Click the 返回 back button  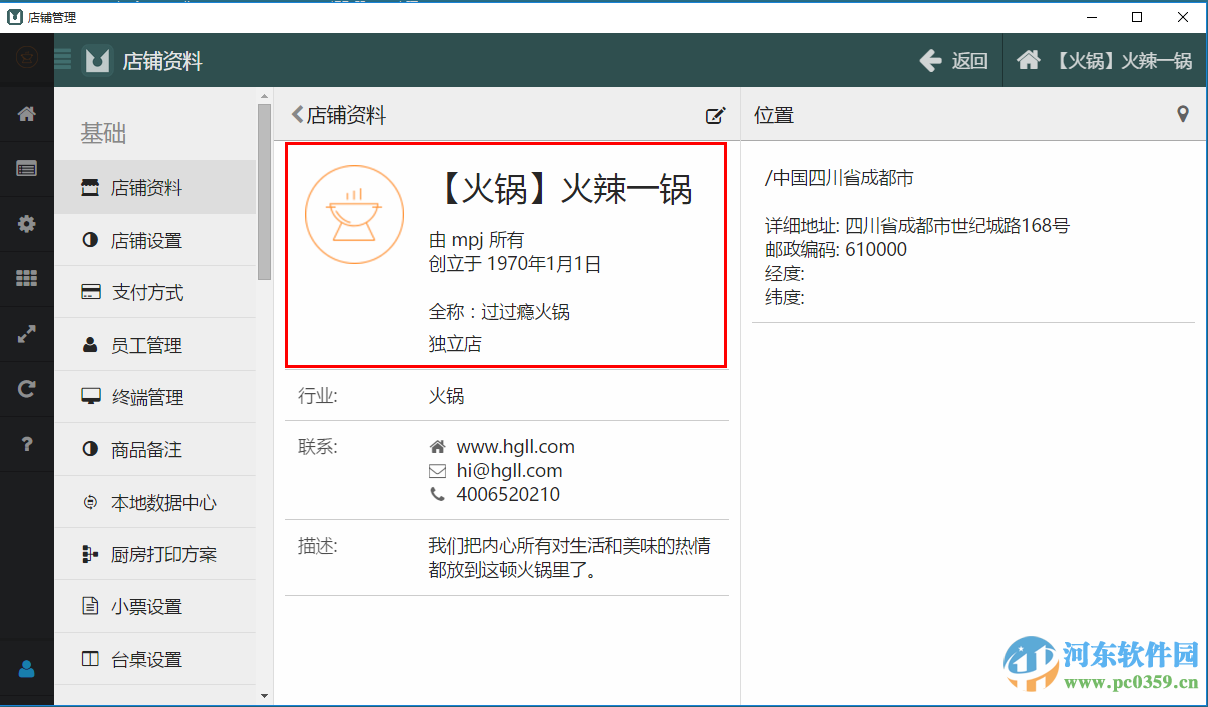[x=953, y=60]
